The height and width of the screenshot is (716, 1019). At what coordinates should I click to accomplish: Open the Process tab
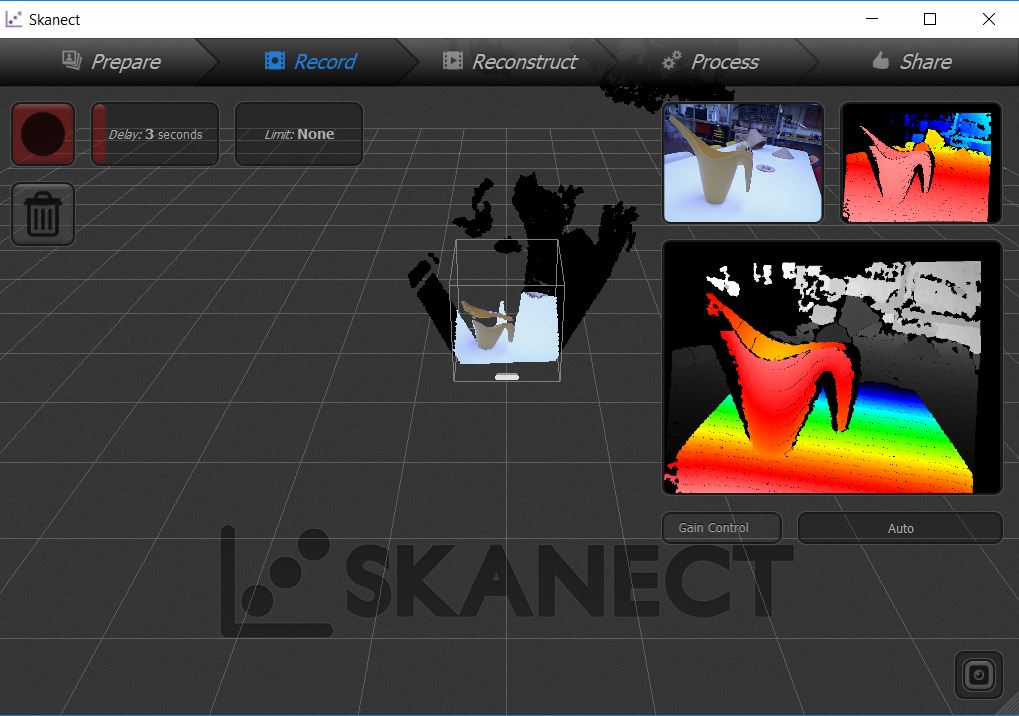pos(710,62)
